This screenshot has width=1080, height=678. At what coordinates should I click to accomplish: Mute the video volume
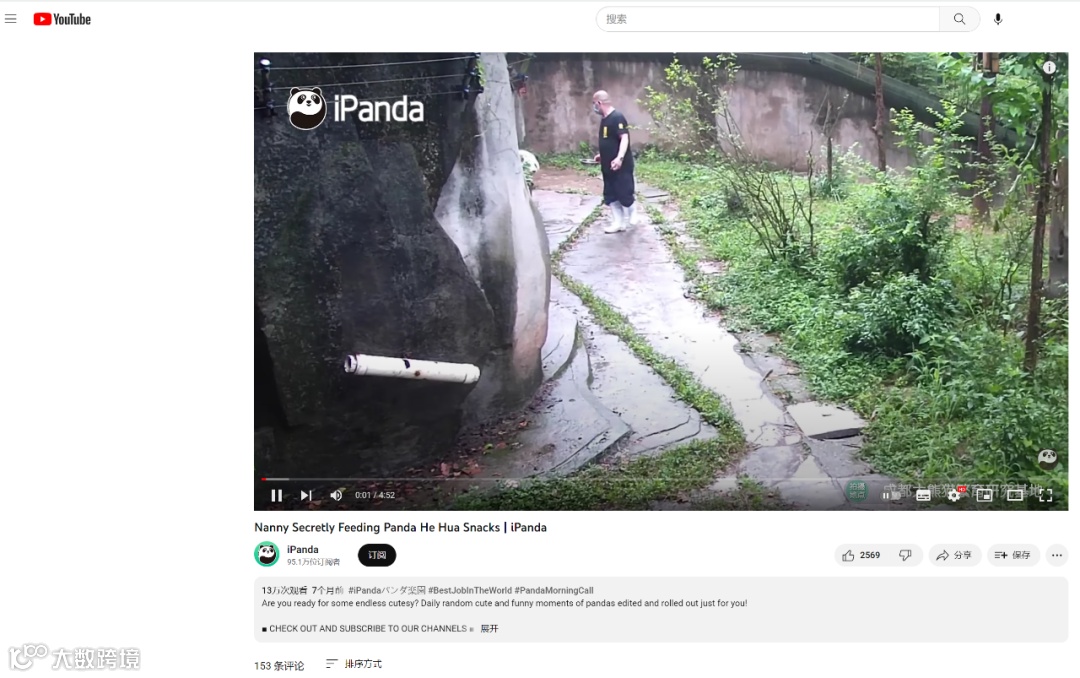(x=336, y=495)
